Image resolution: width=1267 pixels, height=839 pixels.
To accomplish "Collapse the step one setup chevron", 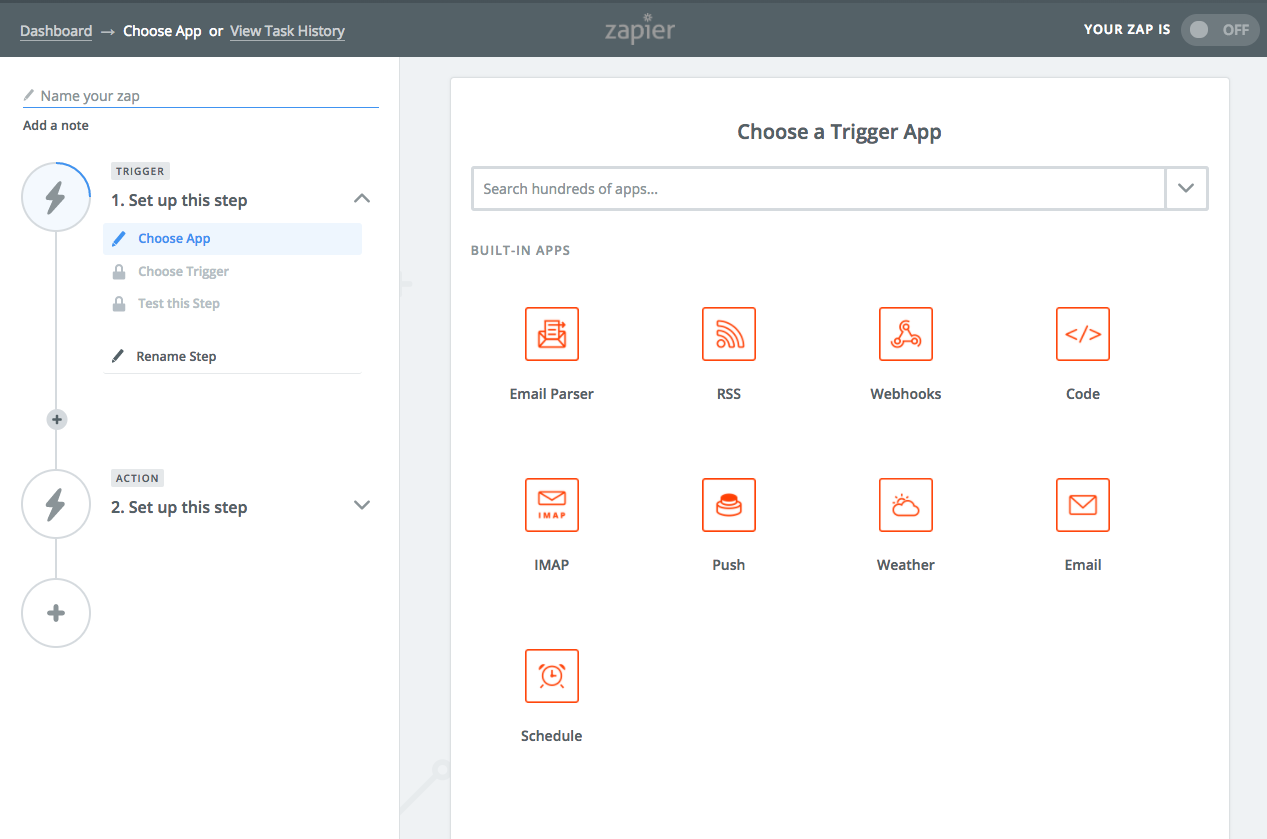I will point(362,198).
